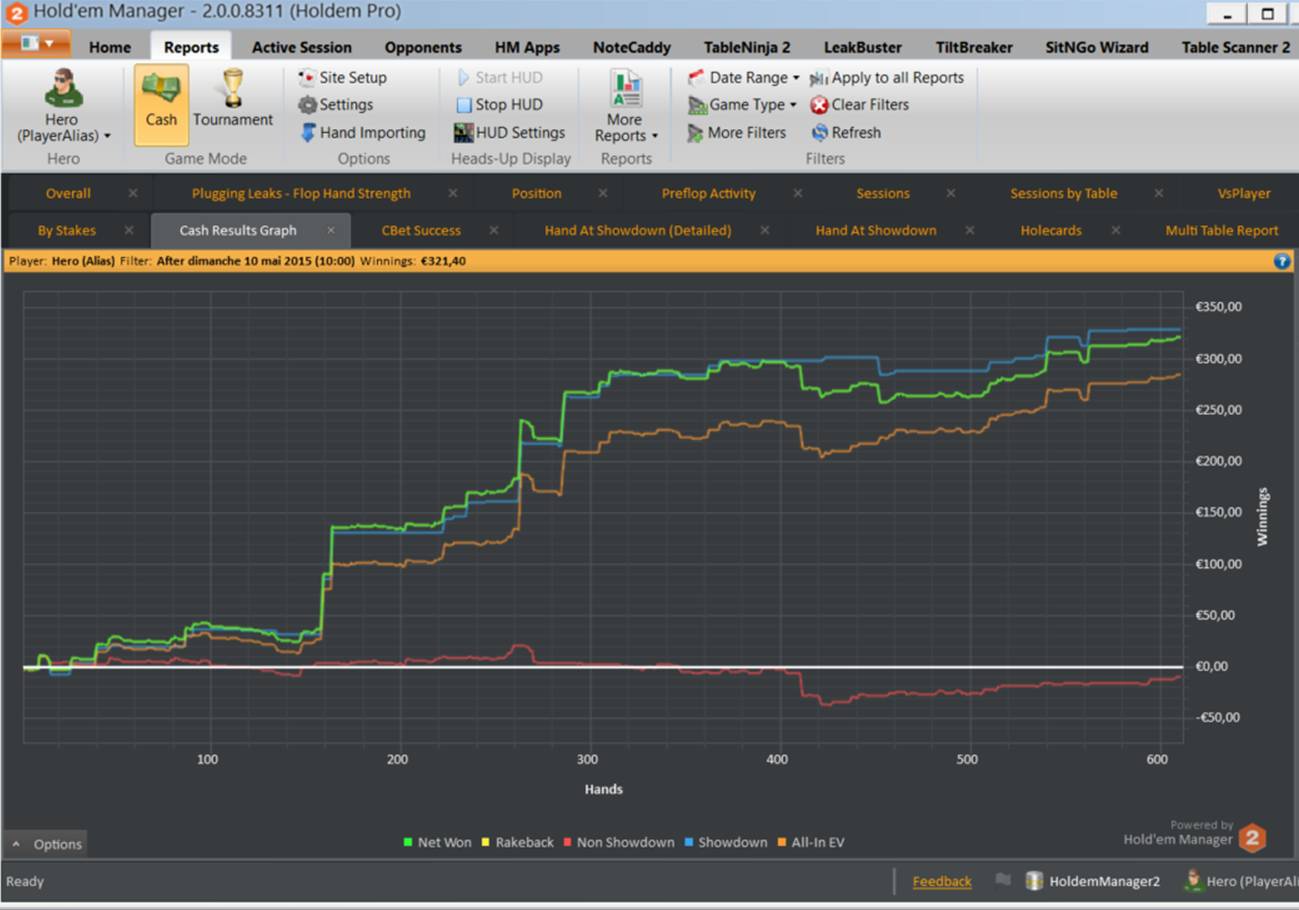Image resolution: width=1299 pixels, height=910 pixels.
Task: Open the By Stakes report tab
Action: pyautogui.click(x=67, y=230)
